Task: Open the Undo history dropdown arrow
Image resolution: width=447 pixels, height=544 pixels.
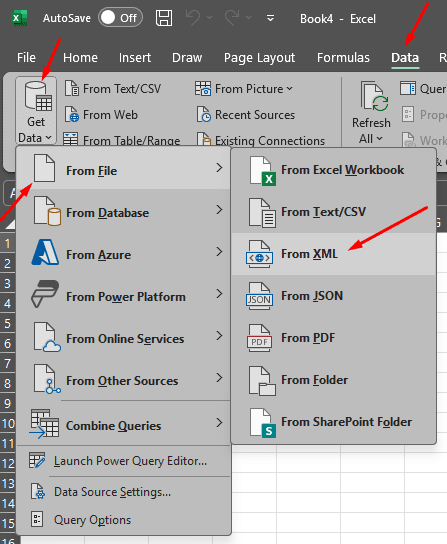Action: click(x=210, y=17)
